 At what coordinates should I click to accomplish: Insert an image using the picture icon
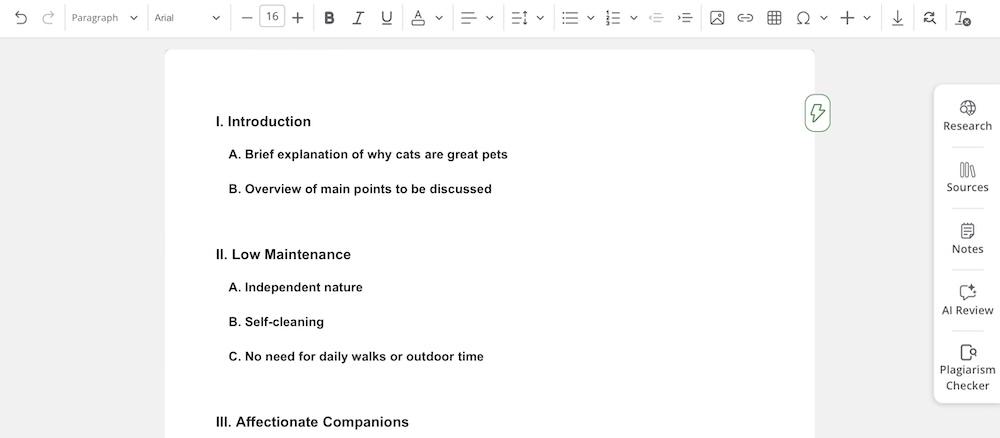point(717,18)
